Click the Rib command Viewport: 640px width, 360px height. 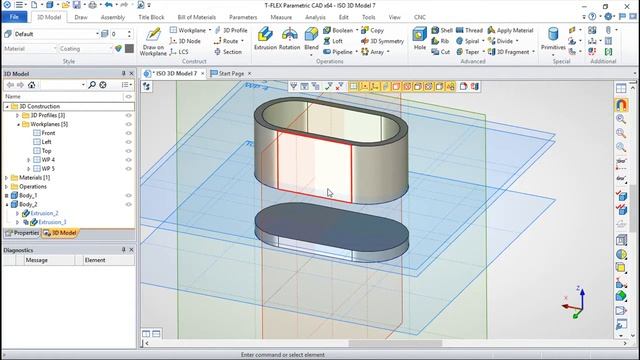pyautogui.click(x=440, y=41)
